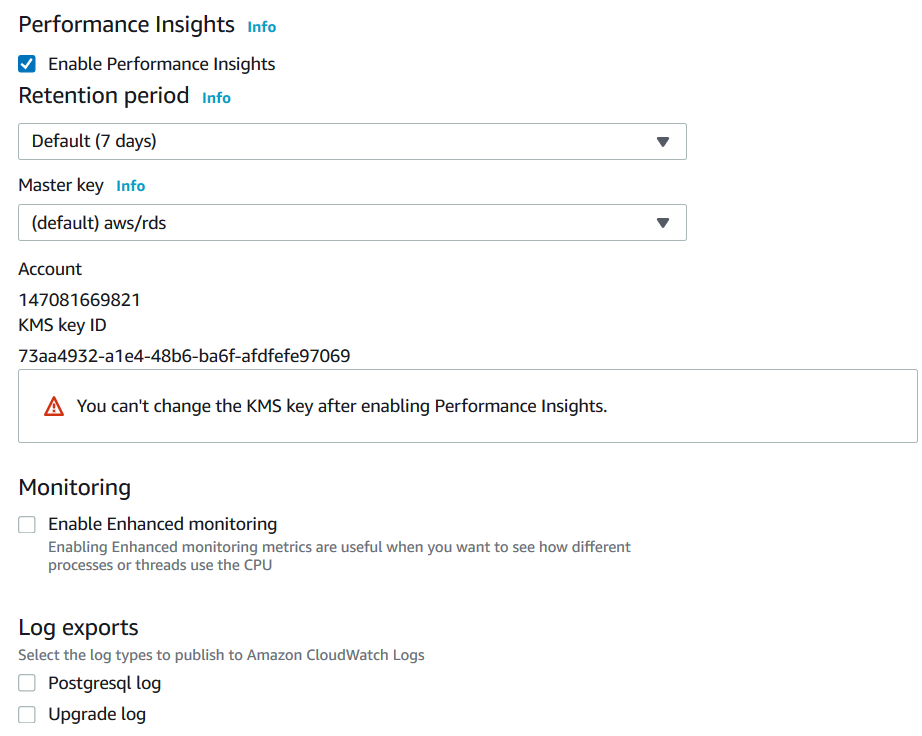Click the CloudWatch Logs description text

pyautogui.click(x=221, y=655)
